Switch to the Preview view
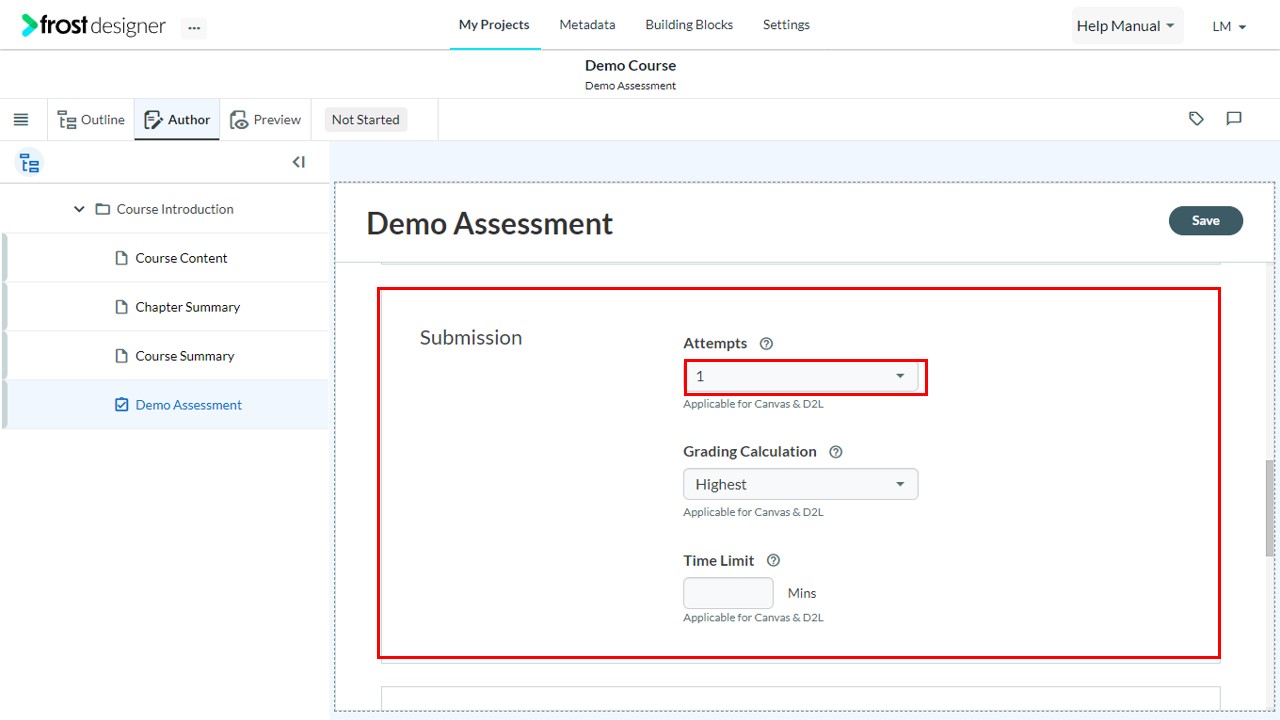Viewport: 1280px width, 720px height. pyautogui.click(x=265, y=120)
